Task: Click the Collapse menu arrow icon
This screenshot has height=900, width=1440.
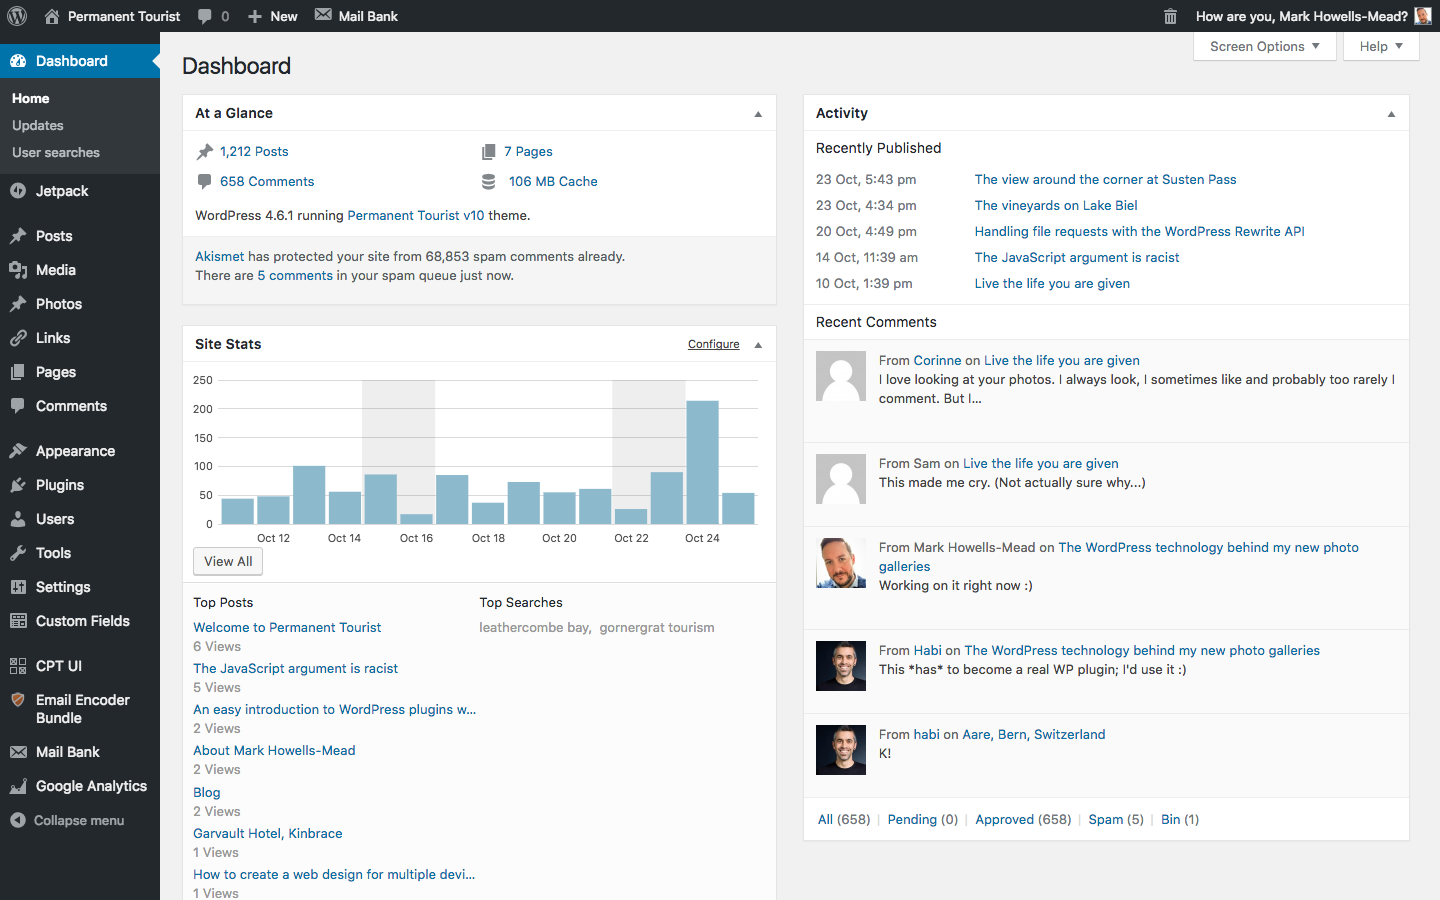Action: [x=18, y=820]
